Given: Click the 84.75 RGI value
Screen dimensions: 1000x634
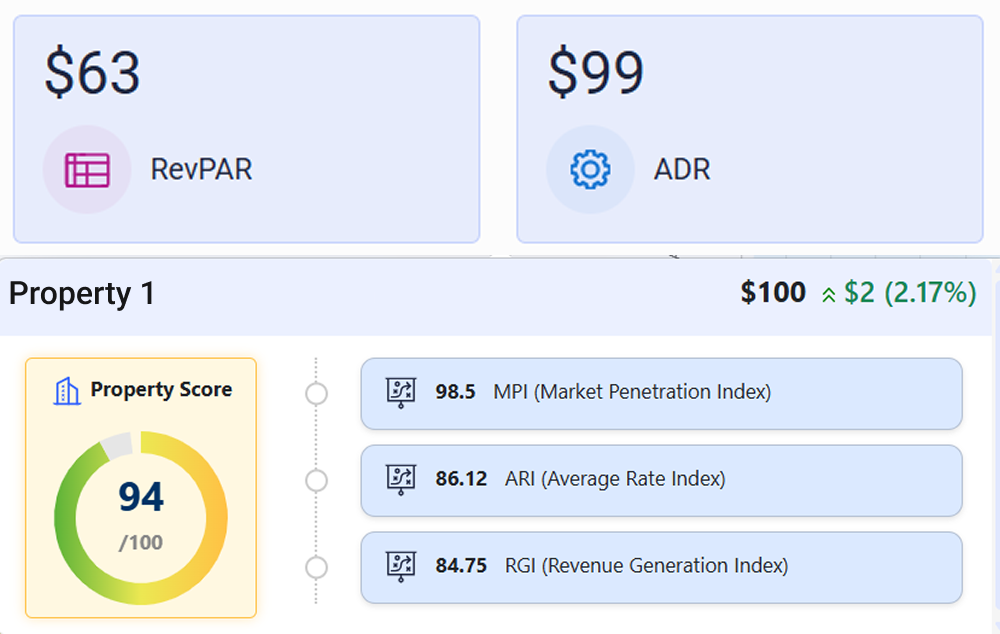Looking at the screenshot, I should [x=461, y=566].
